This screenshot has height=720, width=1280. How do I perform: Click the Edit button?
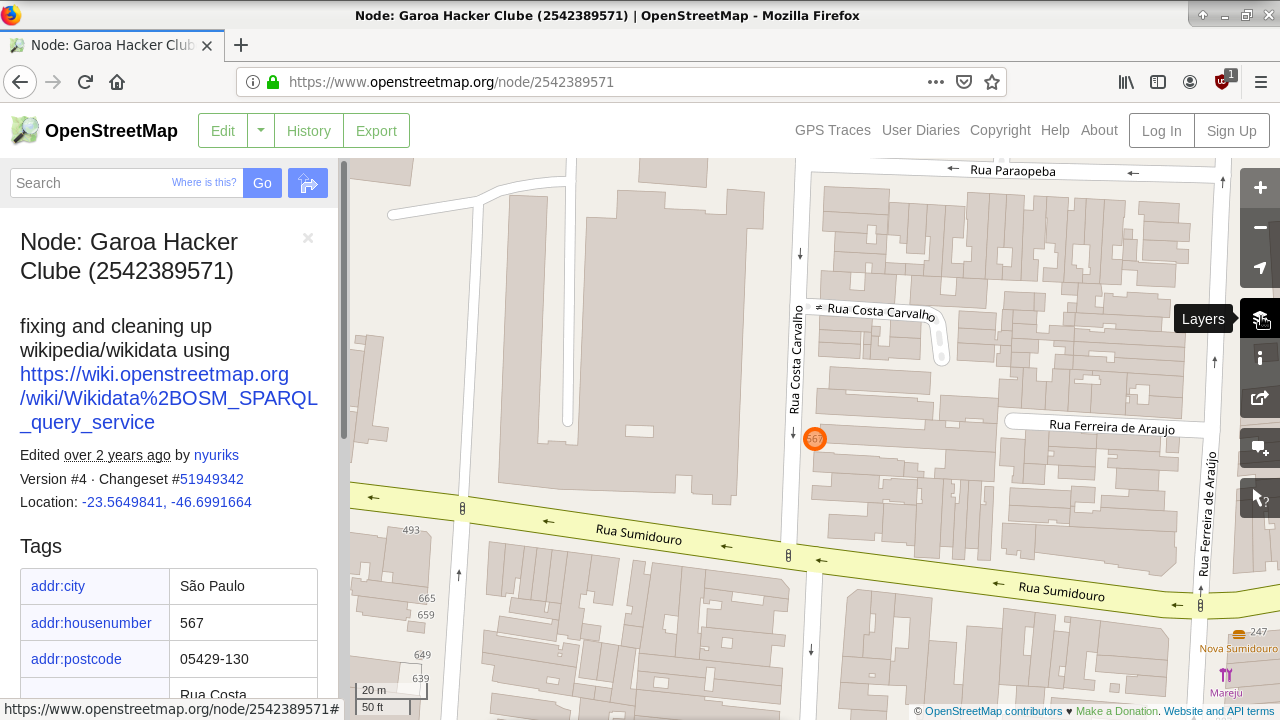pos(223,131)
